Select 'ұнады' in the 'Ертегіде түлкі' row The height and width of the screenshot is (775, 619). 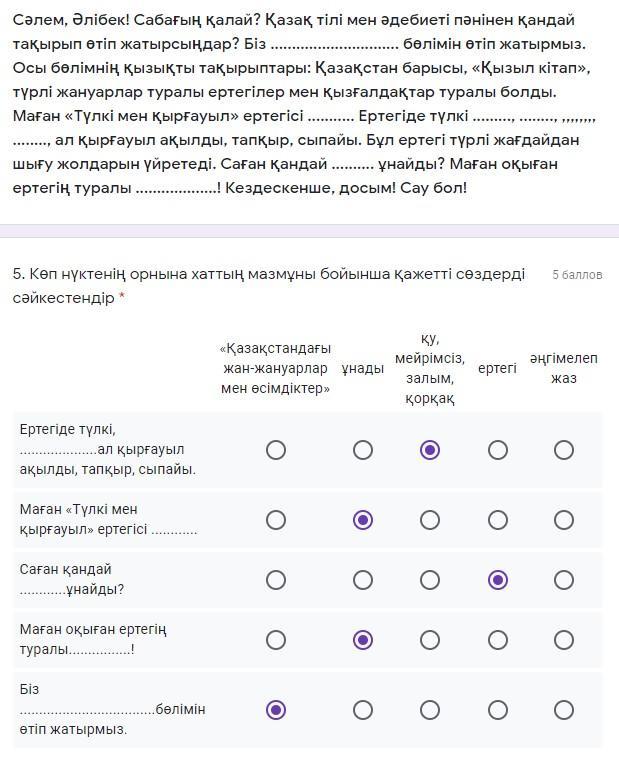(363, 450)
